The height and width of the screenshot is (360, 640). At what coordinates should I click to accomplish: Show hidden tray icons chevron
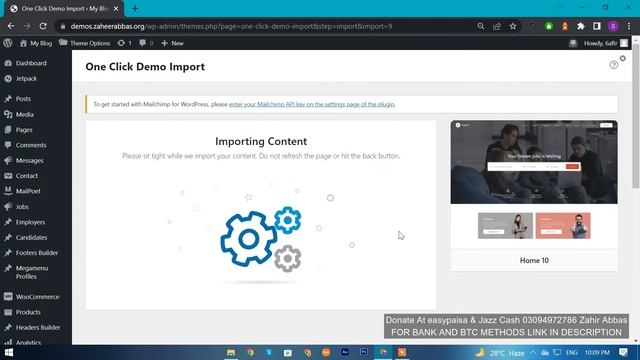(x=533, y=353)
